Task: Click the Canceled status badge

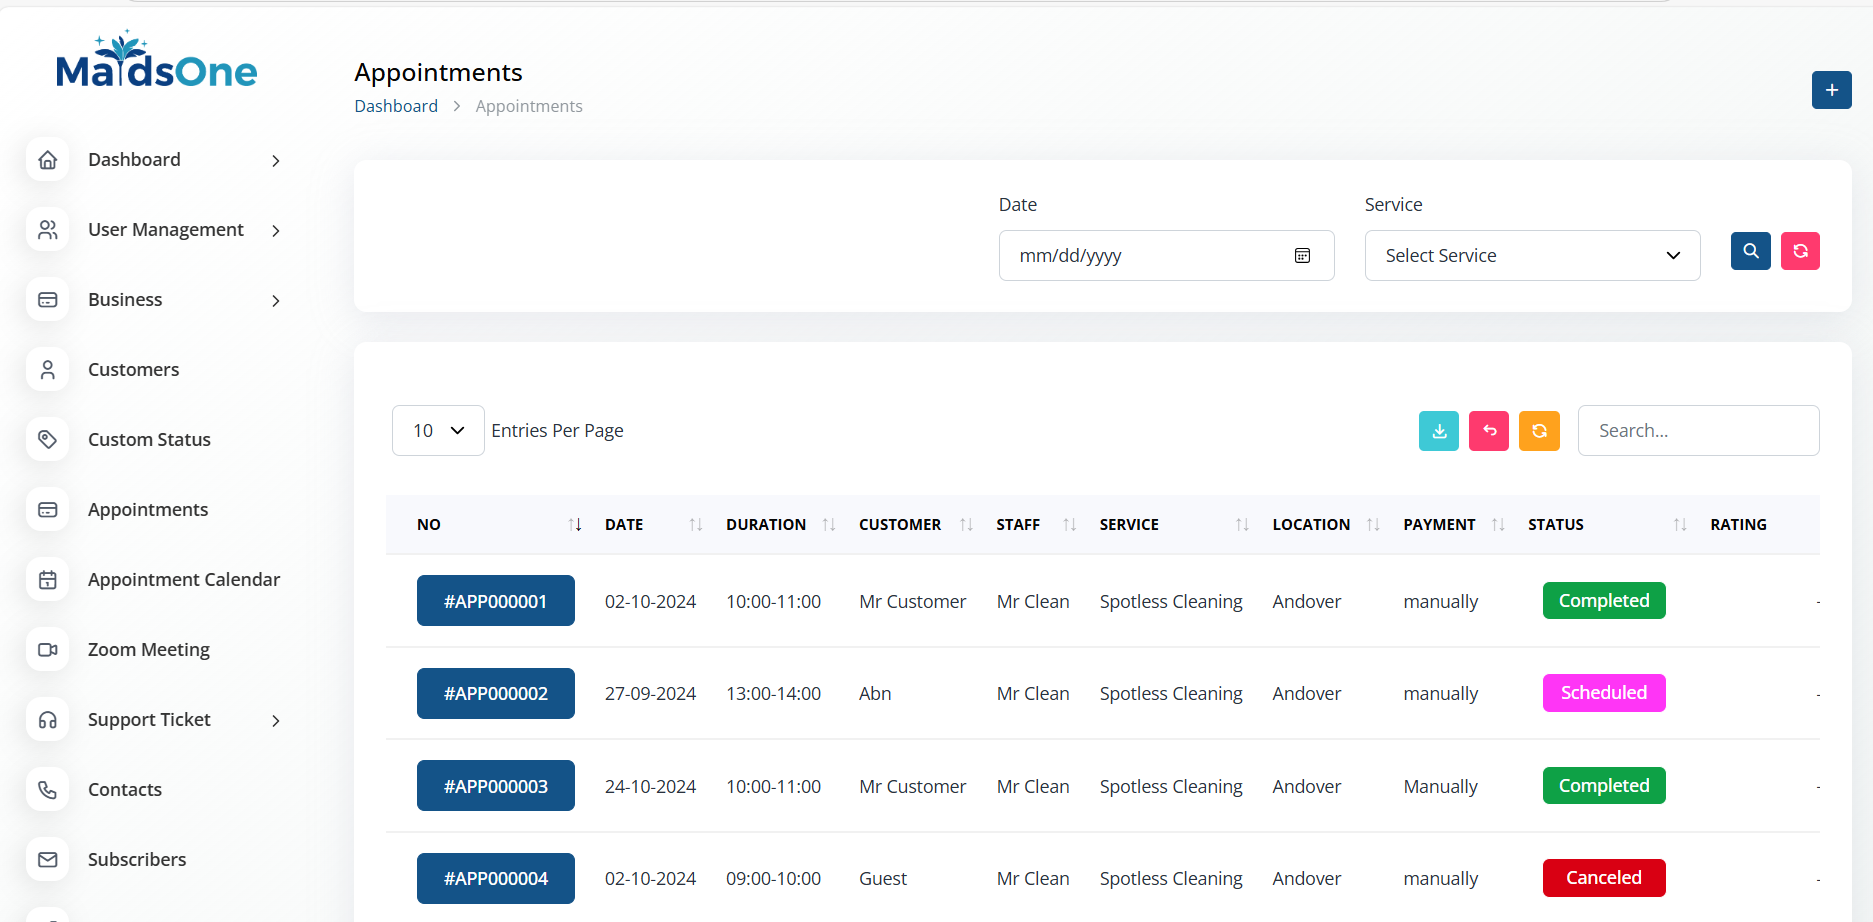Action: tap(1603, 878)
